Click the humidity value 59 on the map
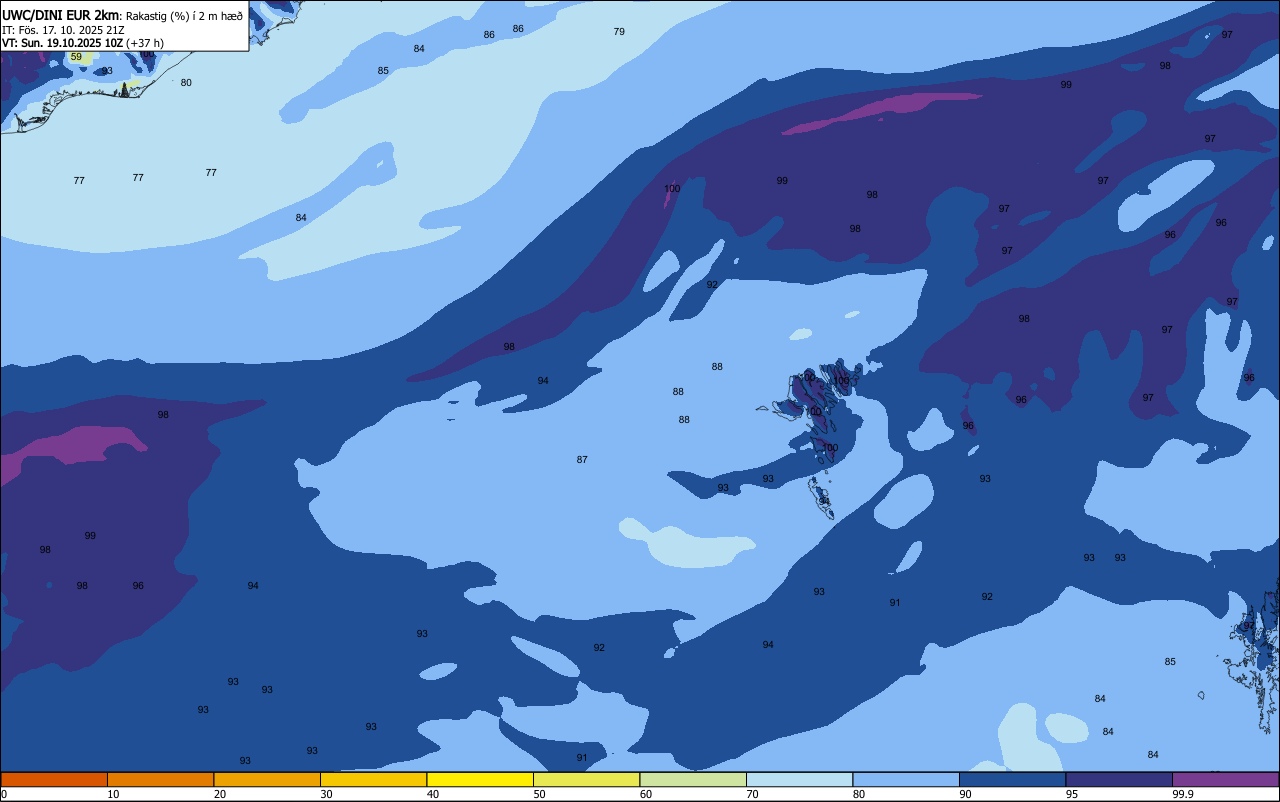1280x802 pixels. (x=76, y=57)
